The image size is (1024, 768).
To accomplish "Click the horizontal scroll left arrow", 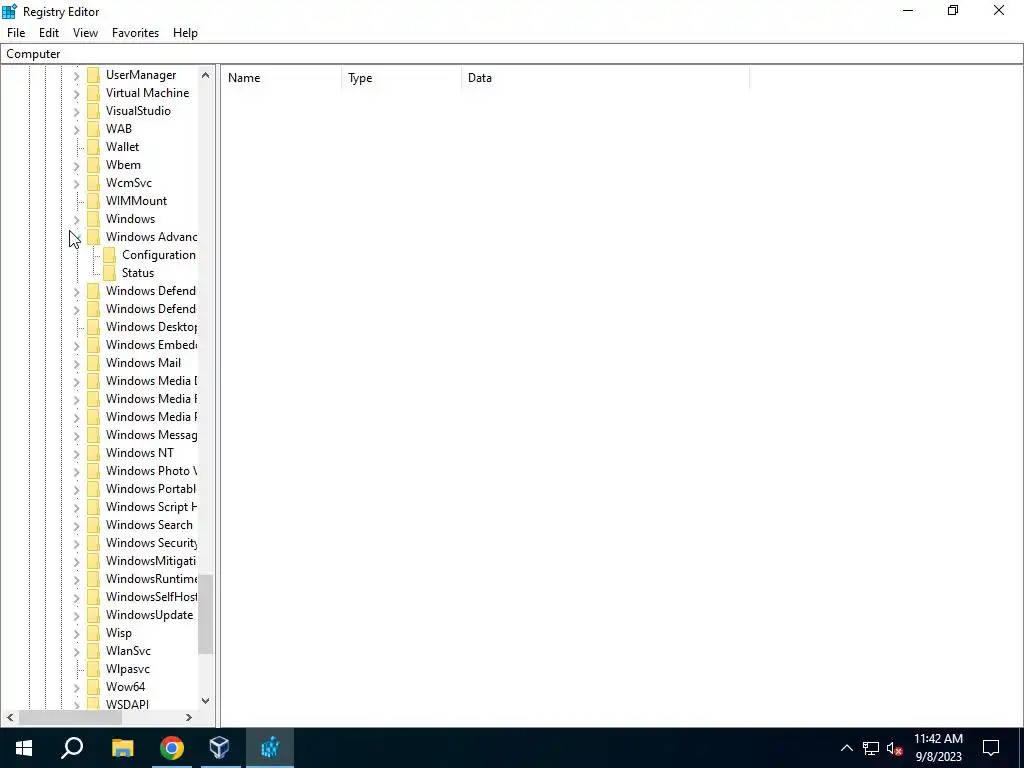I will pos(10,717).
